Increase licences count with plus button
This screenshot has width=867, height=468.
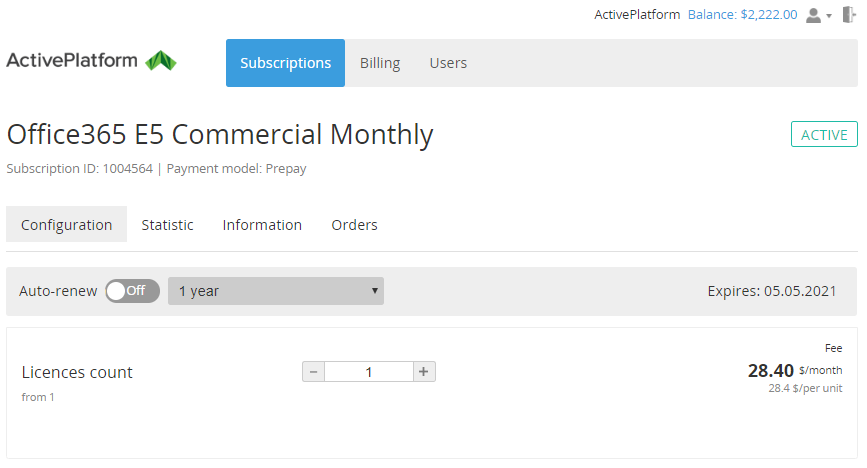[424, 372]
